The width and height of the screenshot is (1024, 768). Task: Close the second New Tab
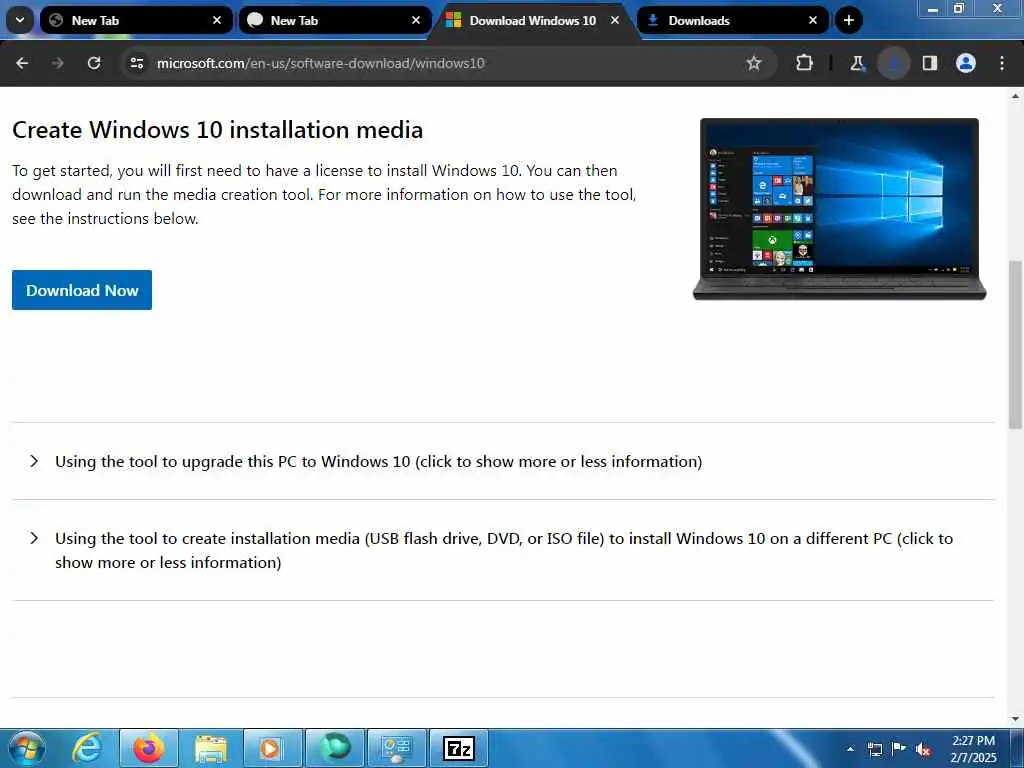(416, 20)
